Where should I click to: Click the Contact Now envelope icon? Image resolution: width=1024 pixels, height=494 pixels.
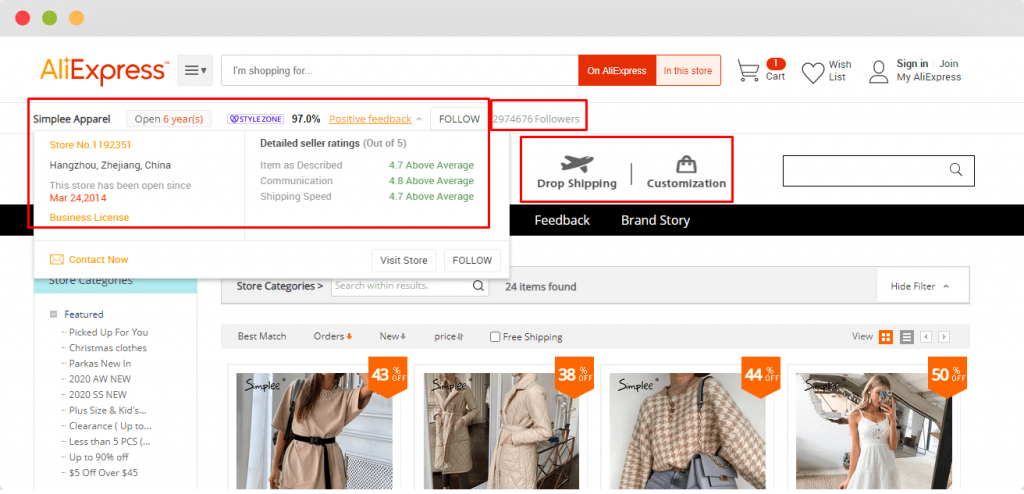pyautogui.click(x=57, y=259)
